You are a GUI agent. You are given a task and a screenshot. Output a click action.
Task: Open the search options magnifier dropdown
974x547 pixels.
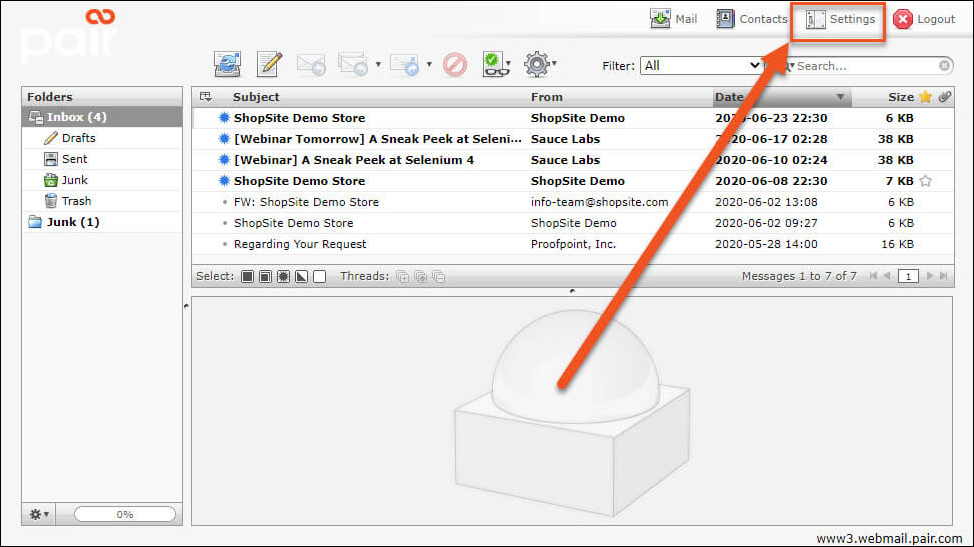[x=789, y=66]
